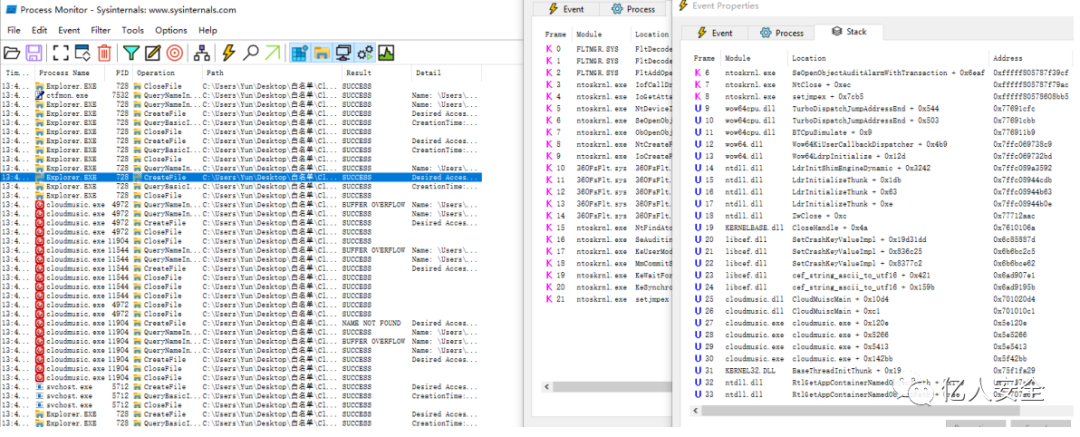Toggle Show Network Activity monitor icon
The width and height of the screenshot is (1080, 437).
pyautogui.click(x=343, y=52)
